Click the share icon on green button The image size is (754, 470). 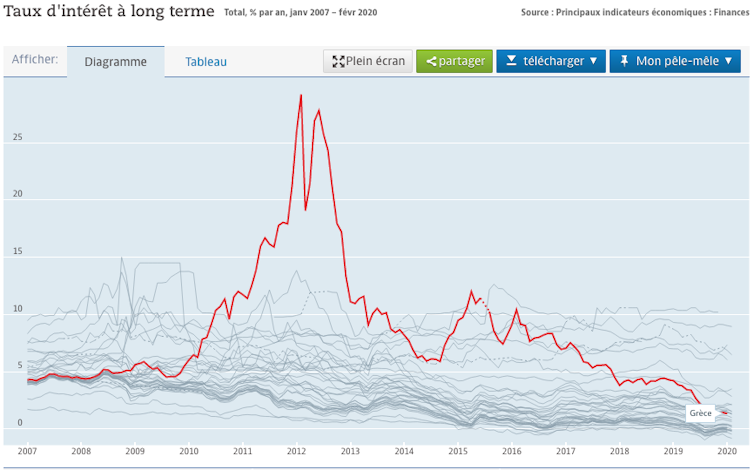coord(430,62)
